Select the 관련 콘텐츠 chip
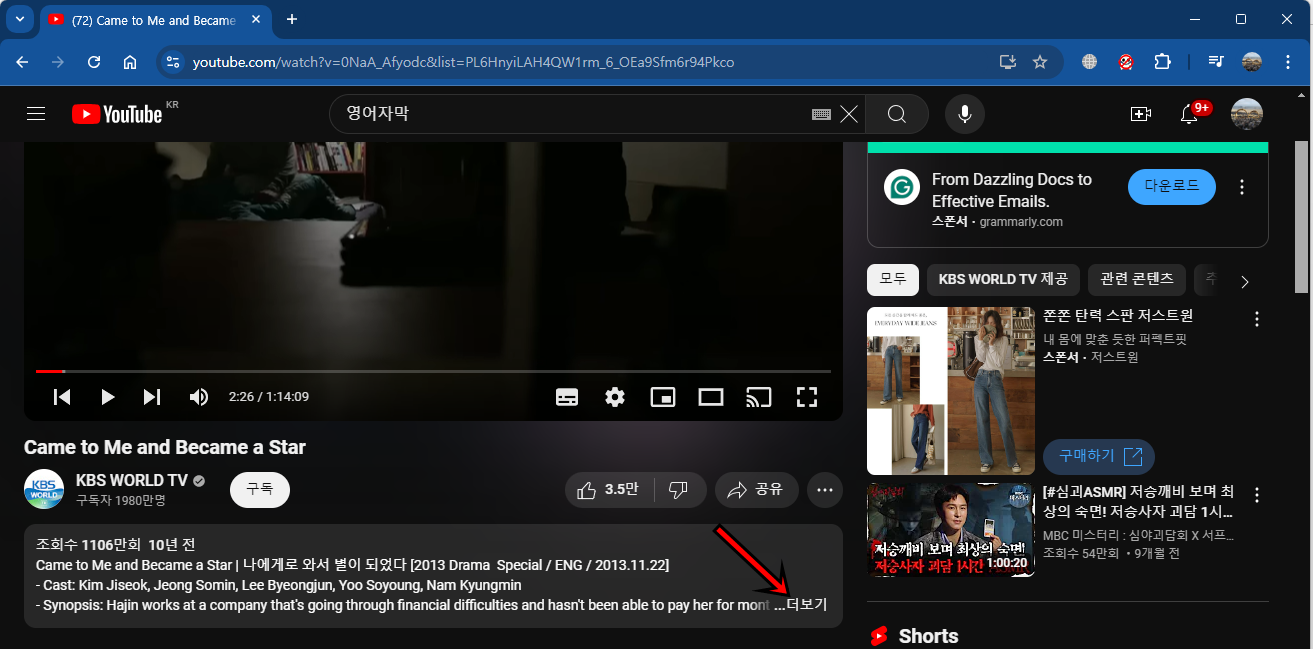Image resolution: width=1313 pixels, height=649 pixels. tap(1137, 280)
